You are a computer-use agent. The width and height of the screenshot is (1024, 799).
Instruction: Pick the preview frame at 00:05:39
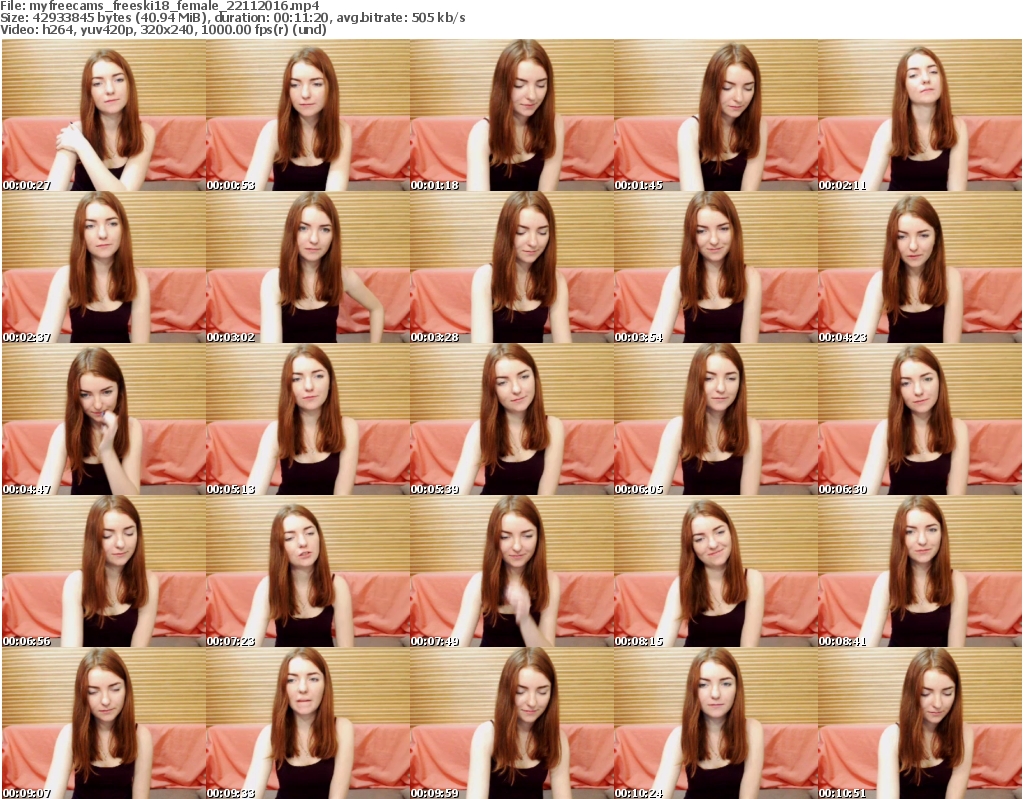point(511,419)
